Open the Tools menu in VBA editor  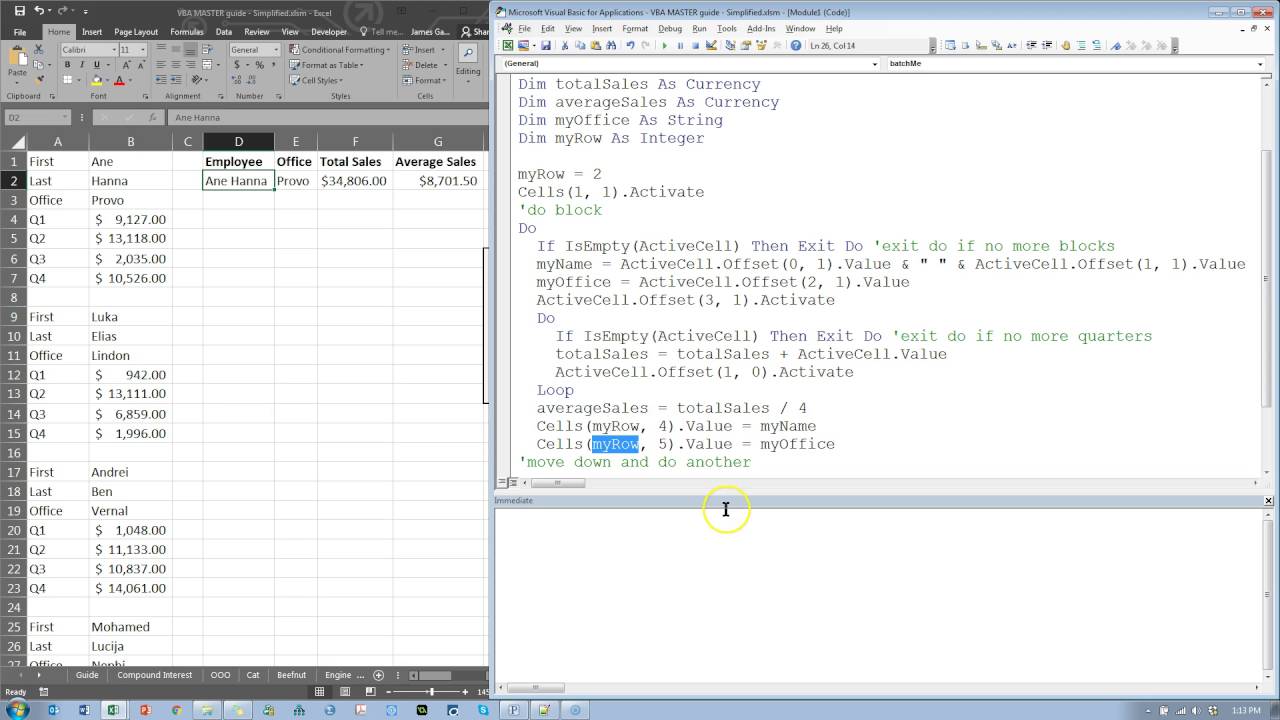727,29
